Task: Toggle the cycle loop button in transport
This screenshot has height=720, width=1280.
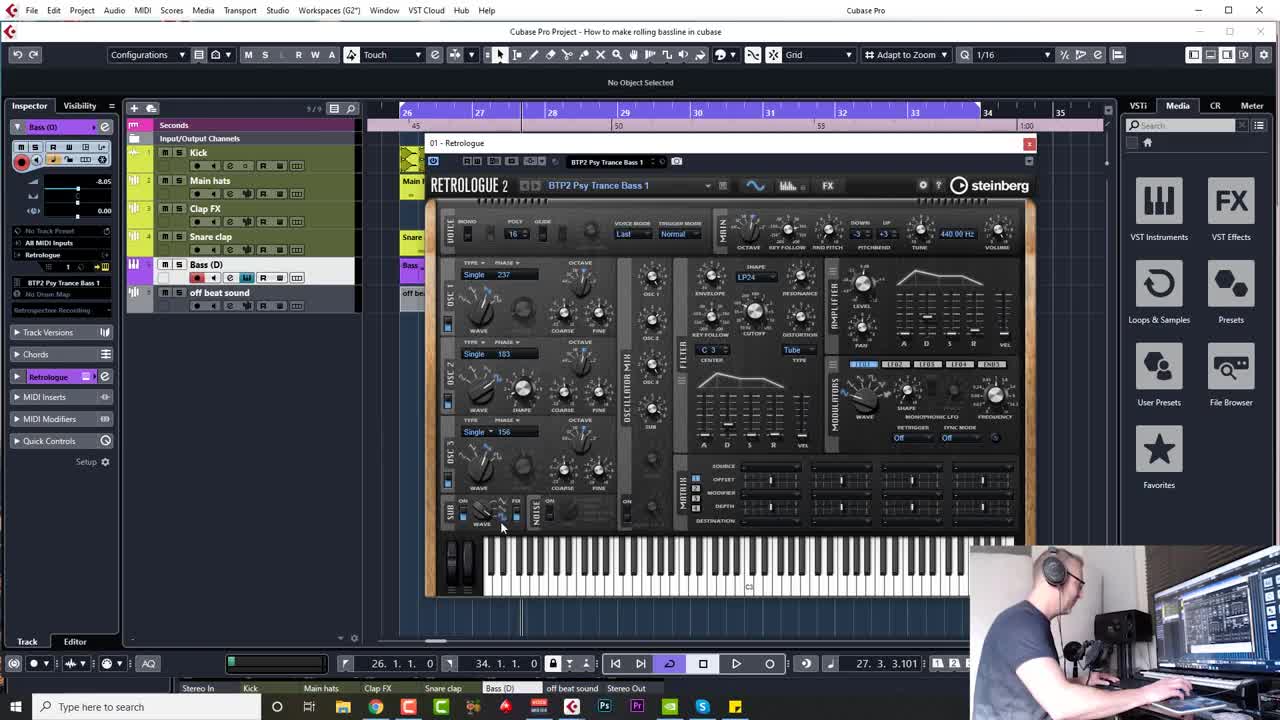Action: 669,664
